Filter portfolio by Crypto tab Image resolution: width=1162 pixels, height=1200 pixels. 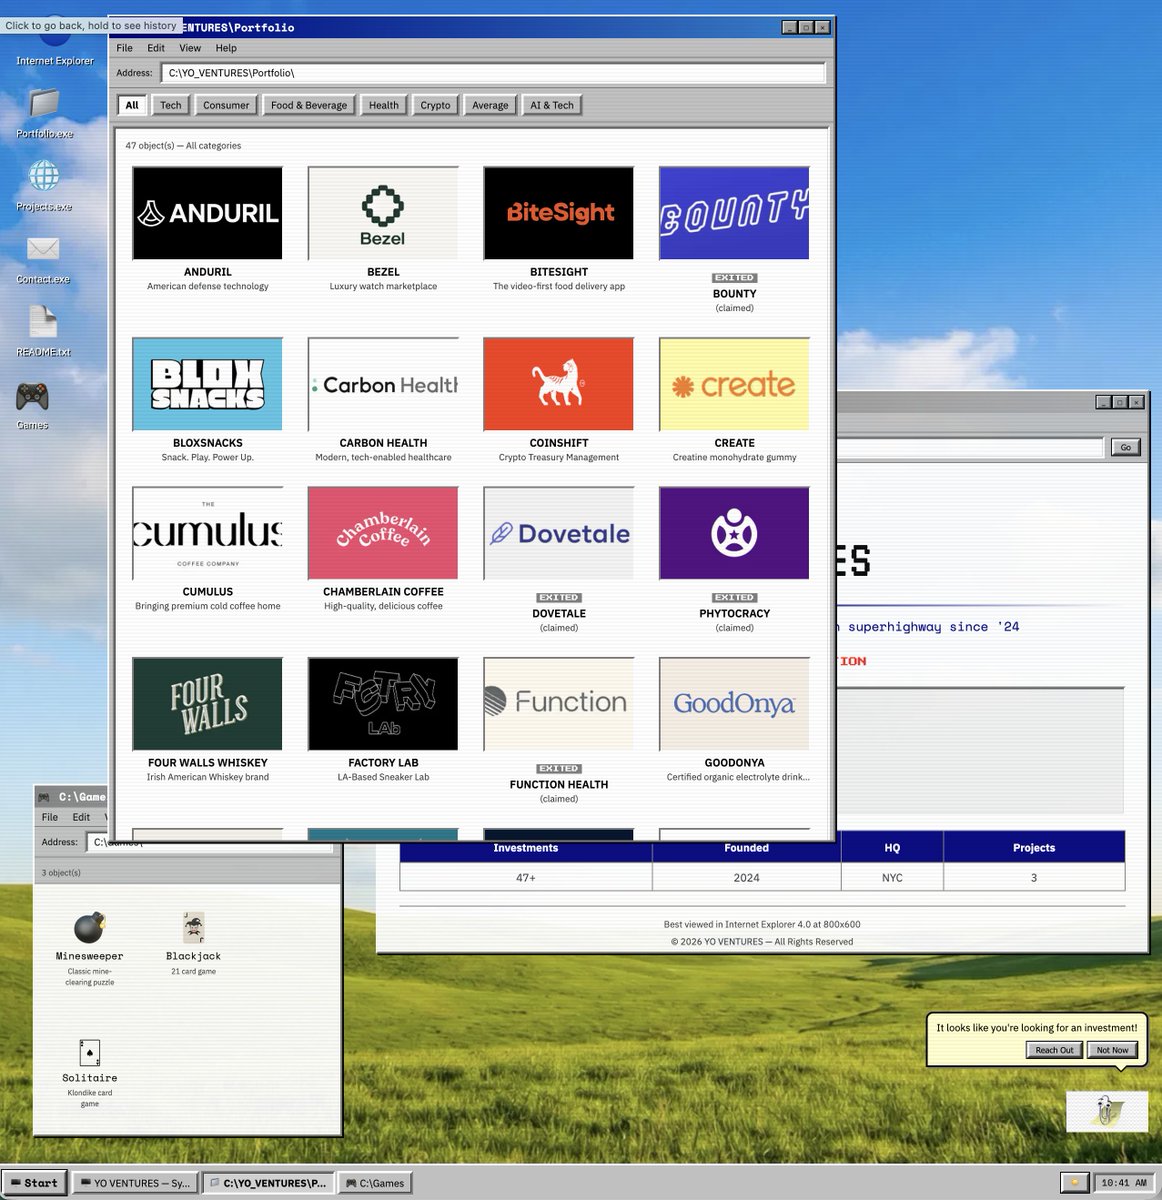435,105
